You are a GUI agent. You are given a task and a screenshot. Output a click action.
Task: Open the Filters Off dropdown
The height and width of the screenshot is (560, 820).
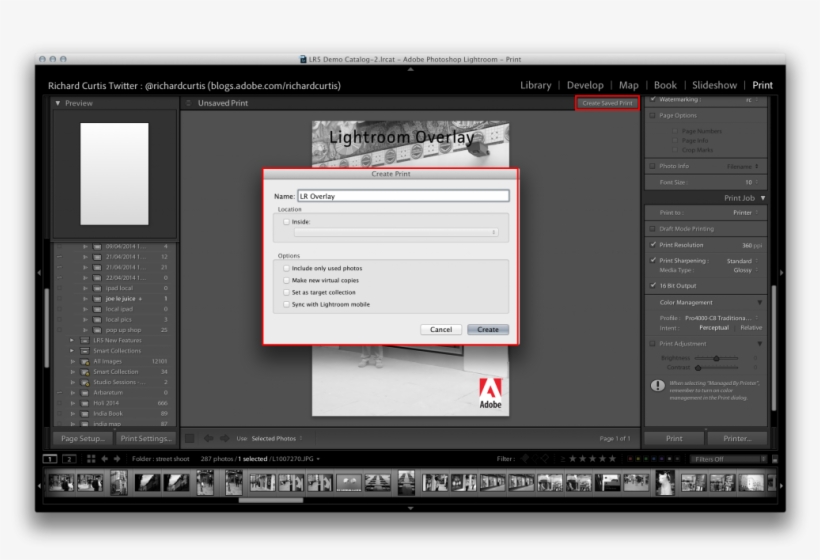(x=726, y=459)
